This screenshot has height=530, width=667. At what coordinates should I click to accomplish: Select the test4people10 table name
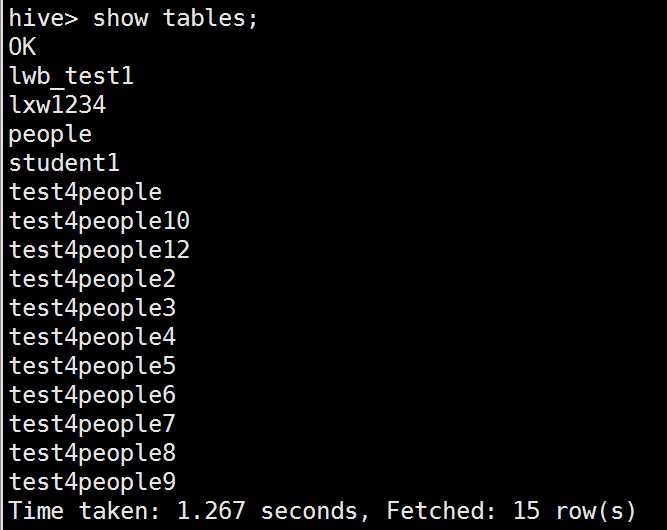click(99, 221)
